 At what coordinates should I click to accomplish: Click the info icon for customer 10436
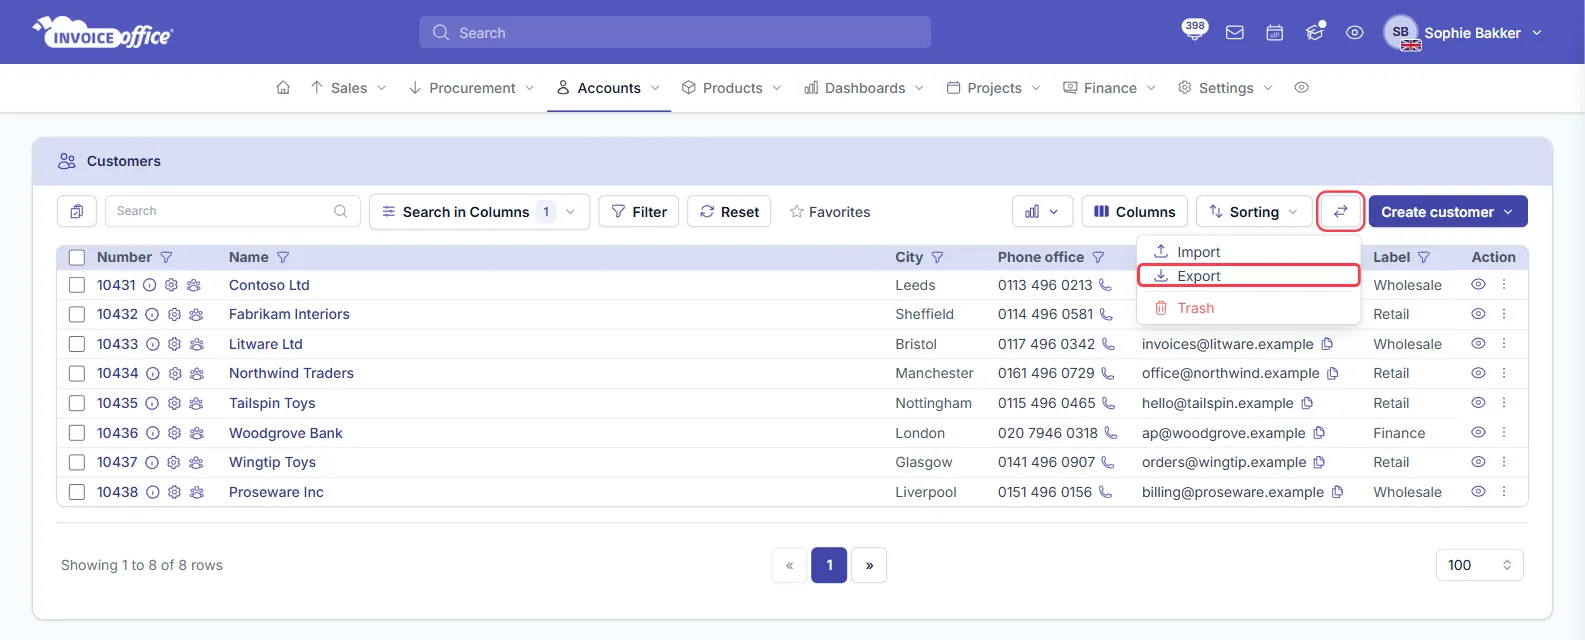pos(152,433)
